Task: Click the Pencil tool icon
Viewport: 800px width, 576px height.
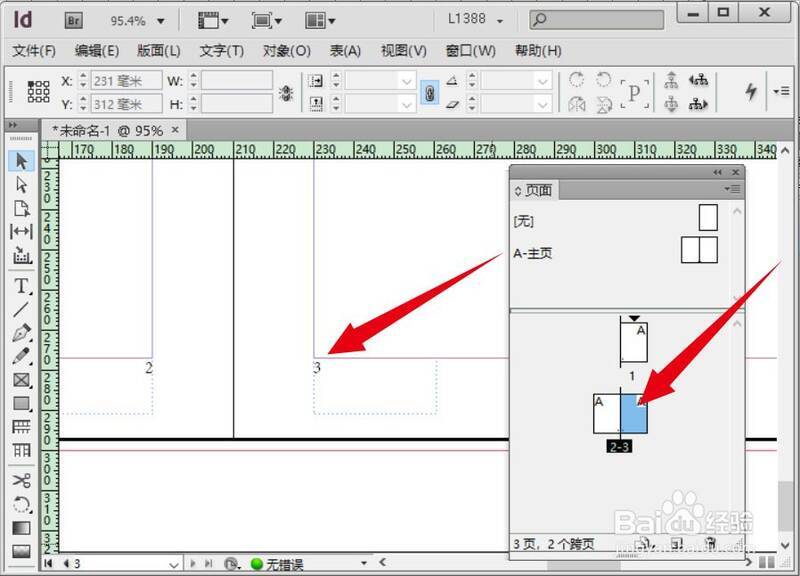Action: point(21,356)
